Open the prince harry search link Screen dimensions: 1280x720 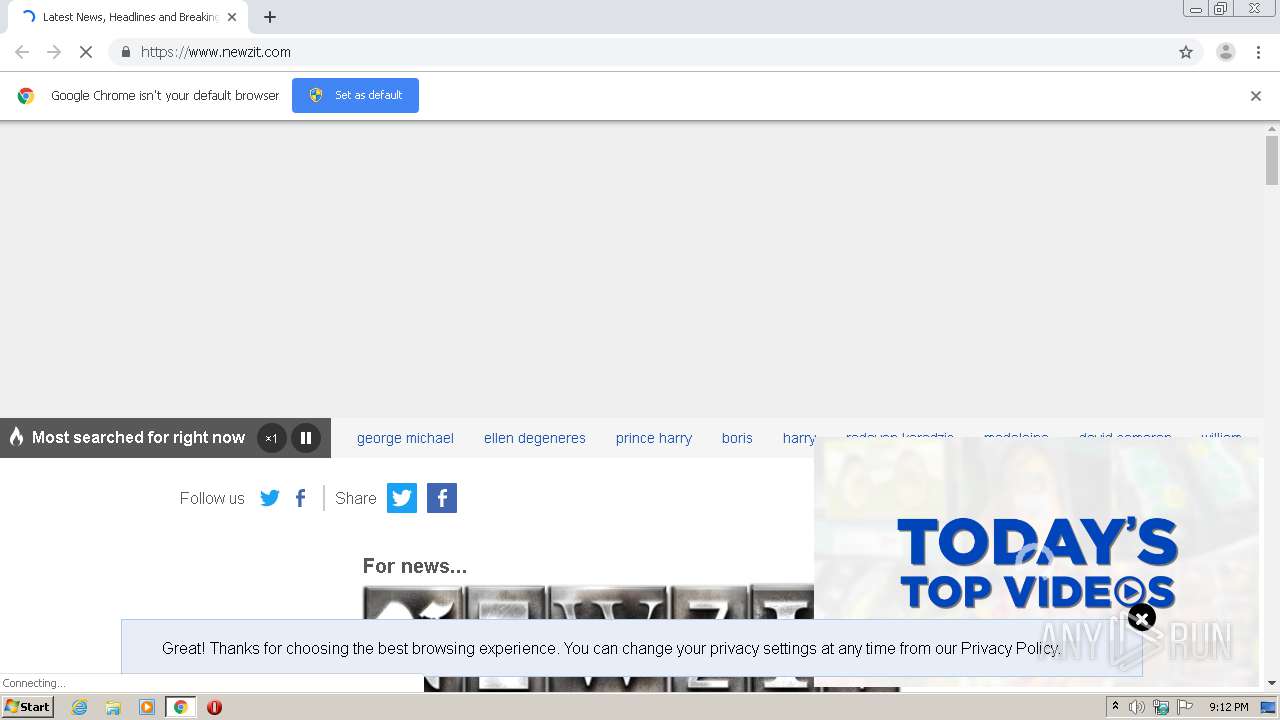pyautogui.click(x=654, y=438)
